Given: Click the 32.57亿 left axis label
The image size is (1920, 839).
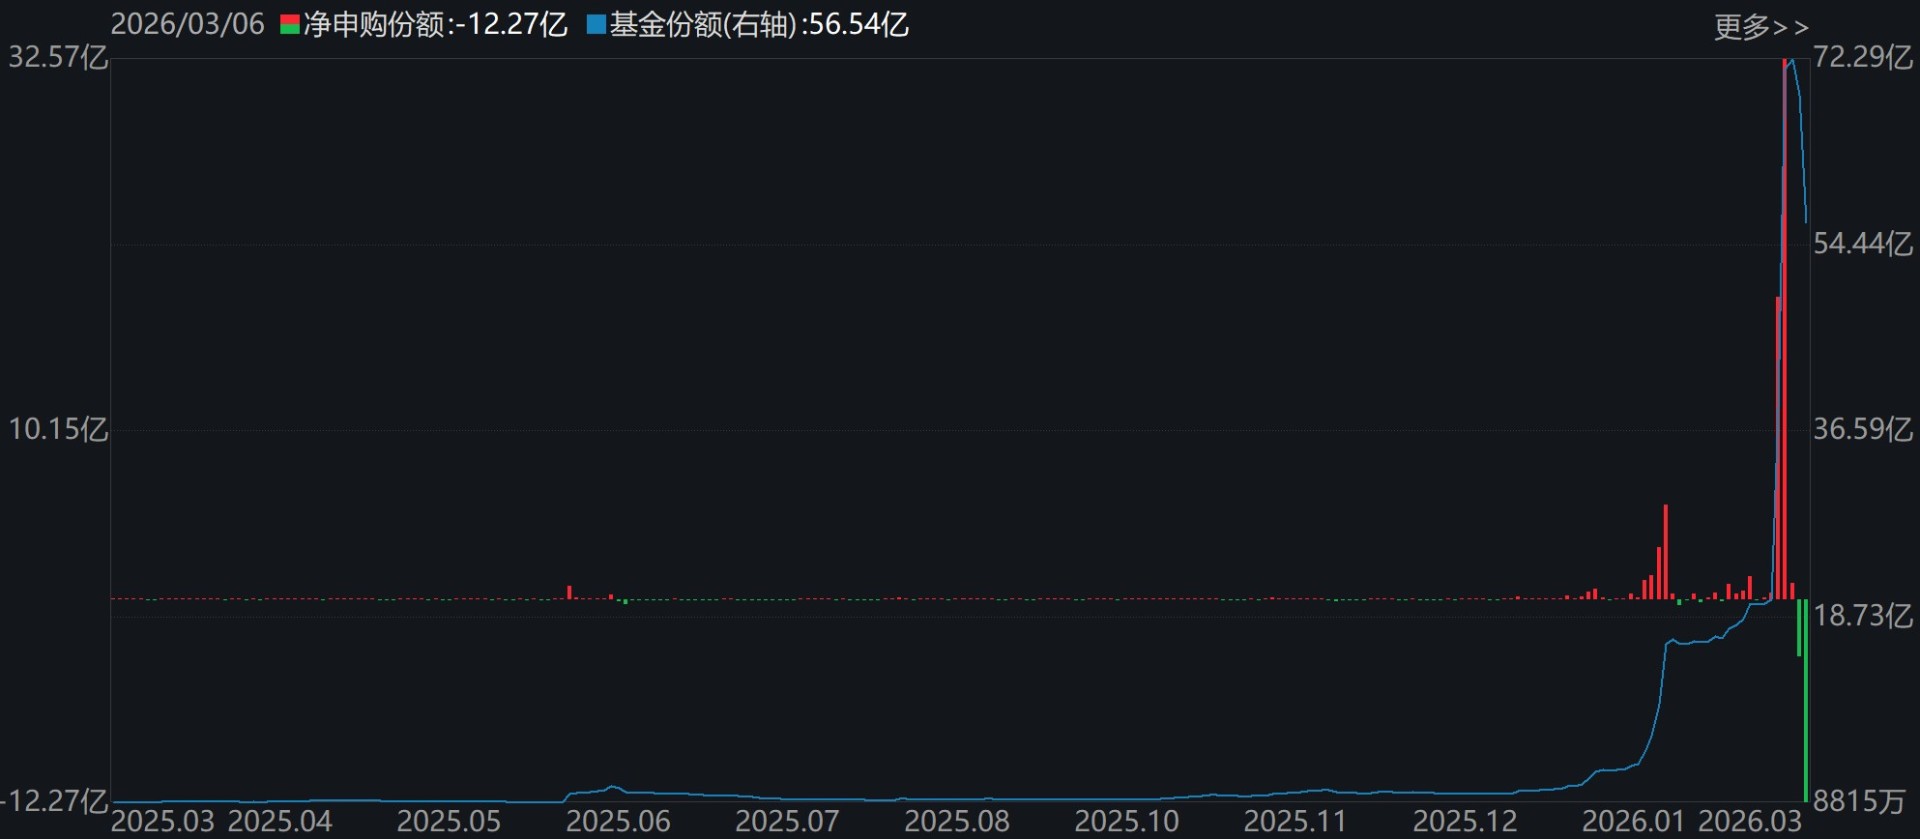Looking at the screenshot, I should point(58,57).
